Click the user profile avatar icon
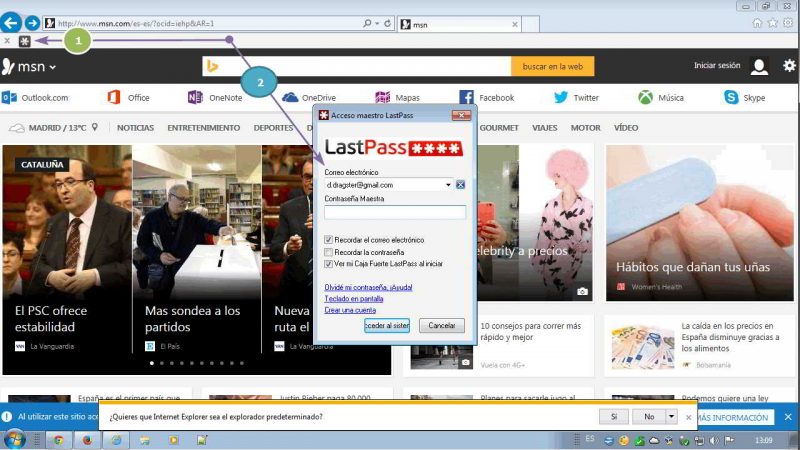Screen dimensions: 800x450 click(759, 66)
